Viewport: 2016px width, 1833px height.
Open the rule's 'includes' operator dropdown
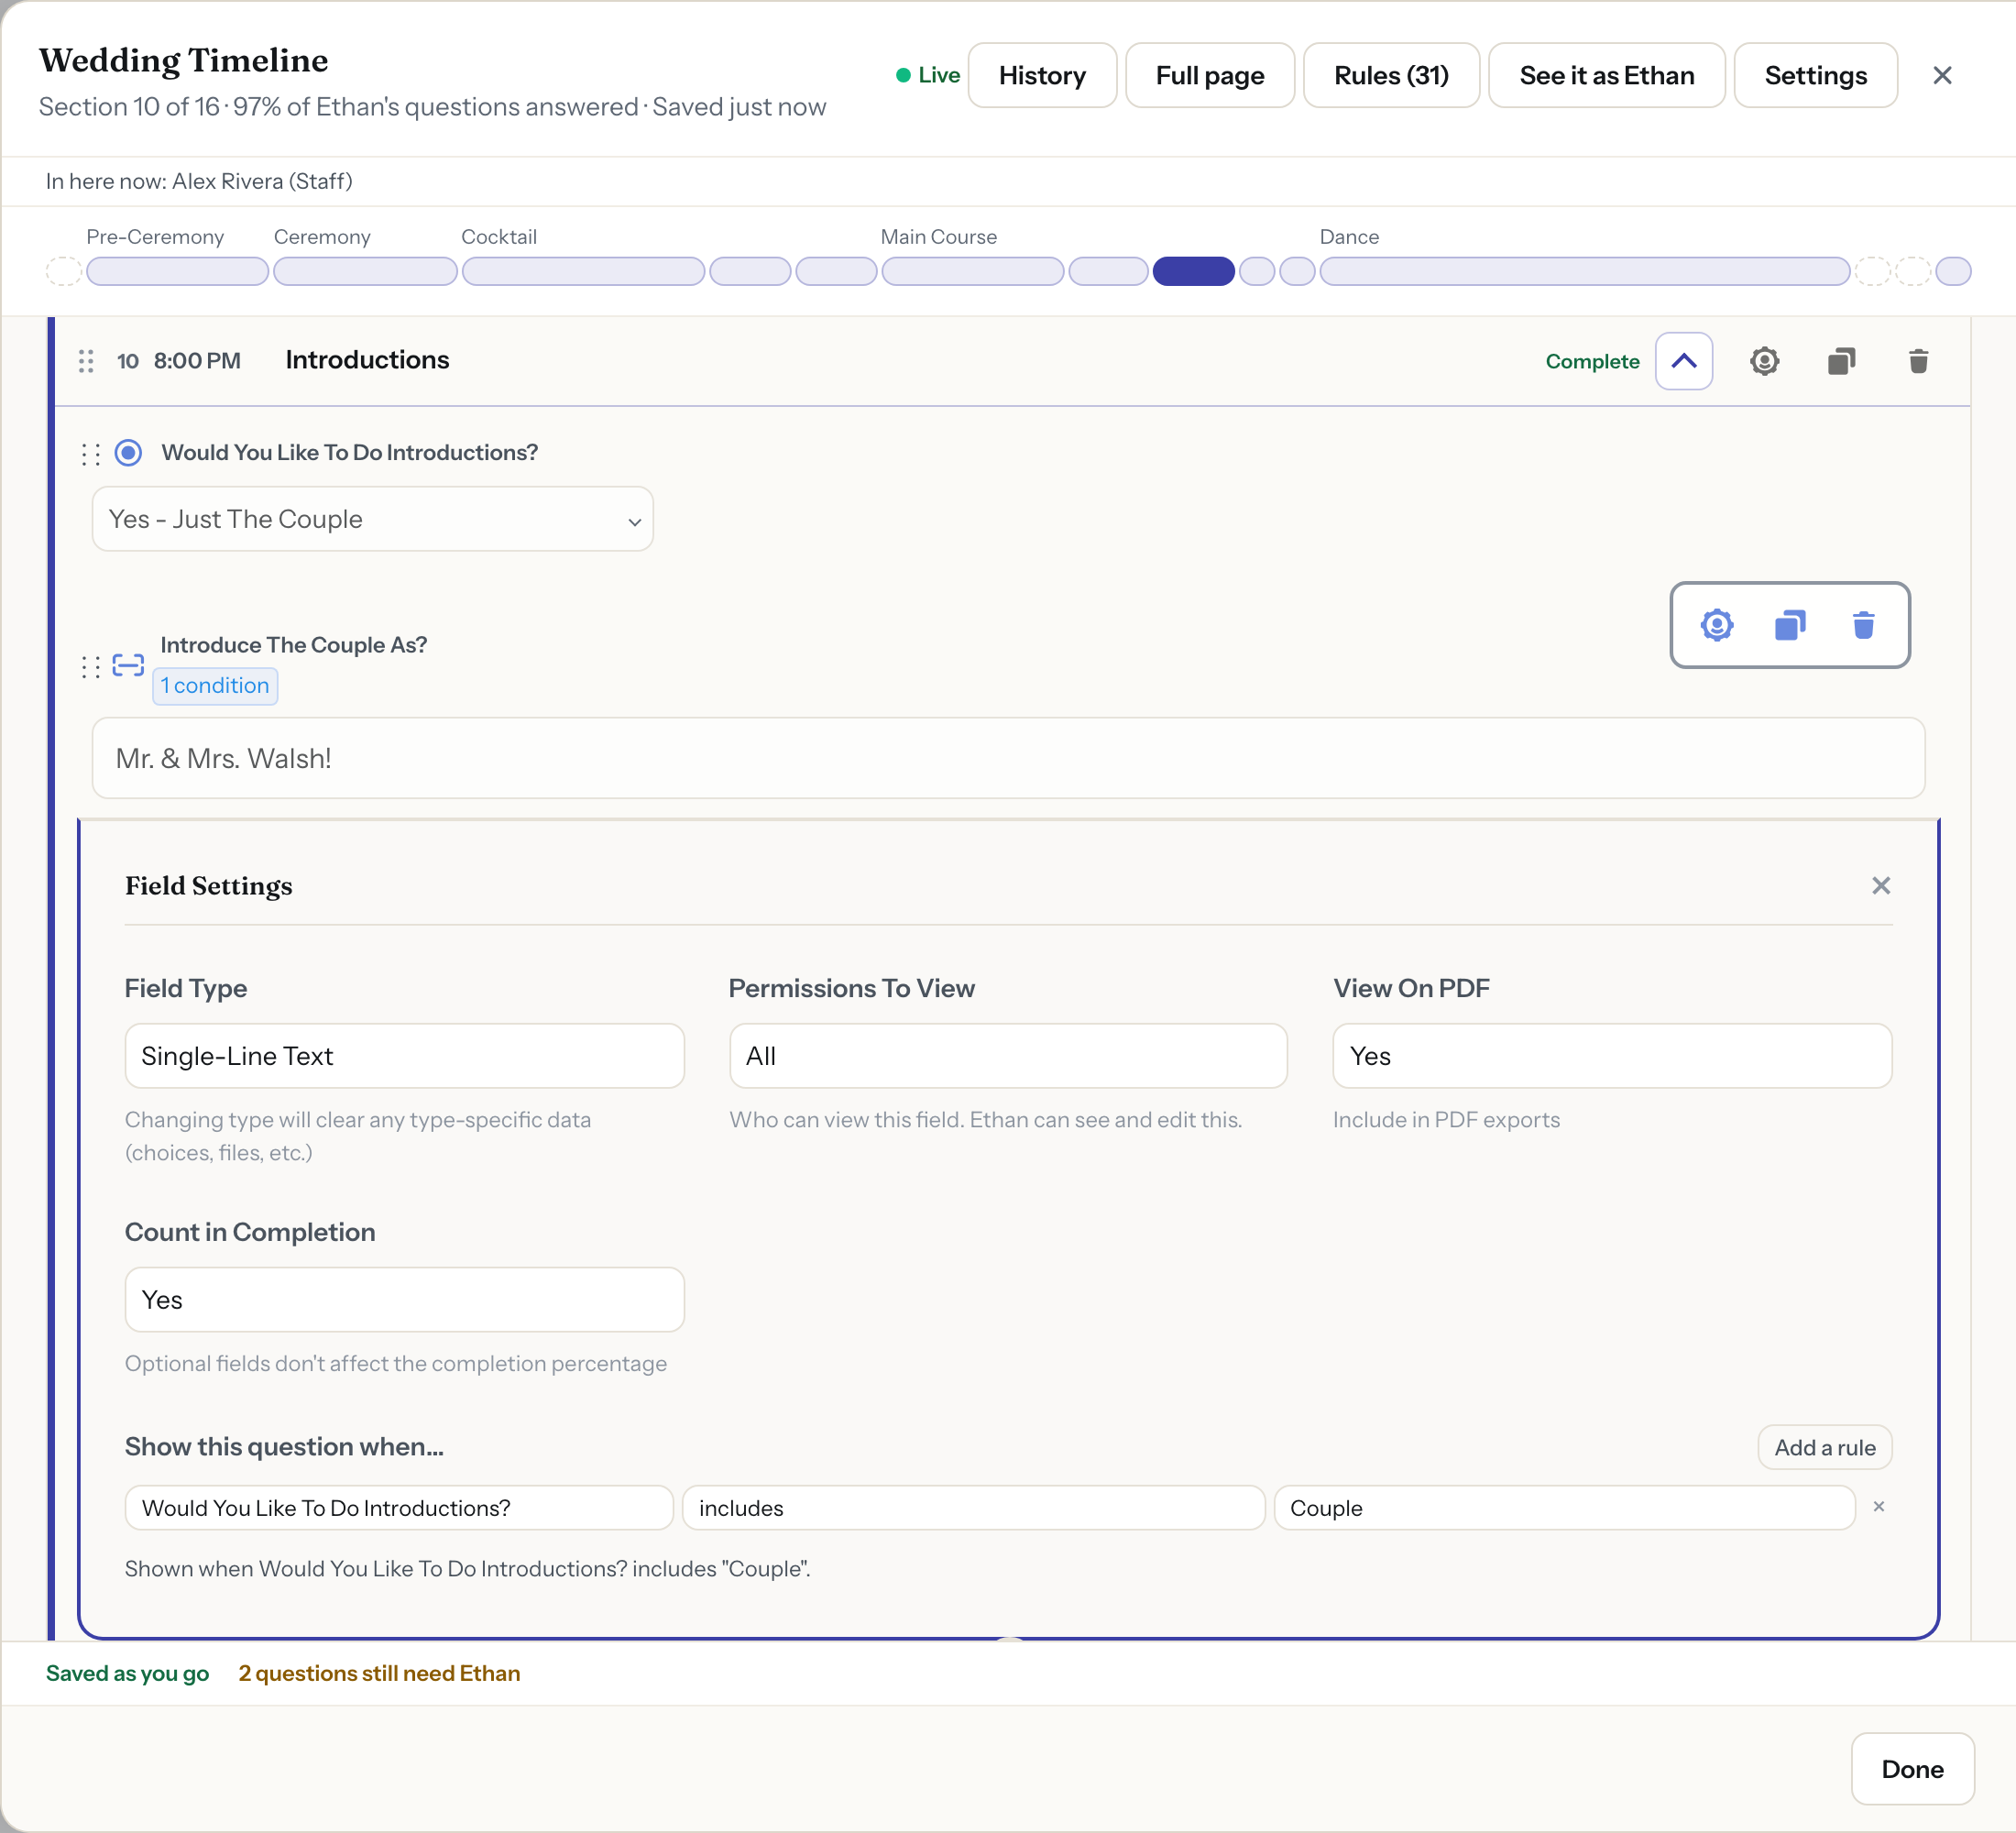pyautogui.click(x=973, y=1508)
